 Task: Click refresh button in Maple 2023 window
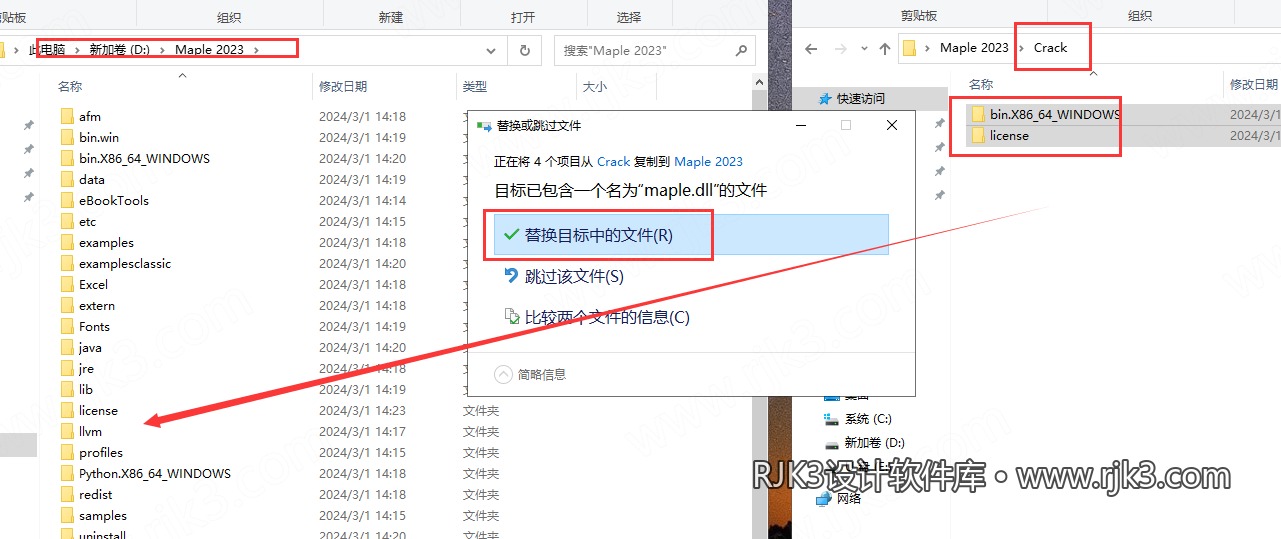coord(525,50)
